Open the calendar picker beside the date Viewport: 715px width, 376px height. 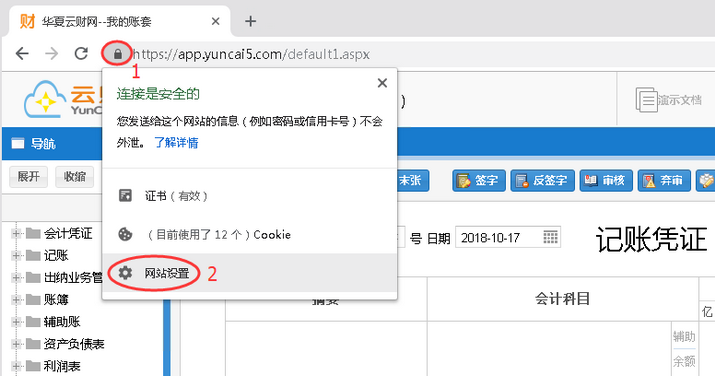[550, 237]
